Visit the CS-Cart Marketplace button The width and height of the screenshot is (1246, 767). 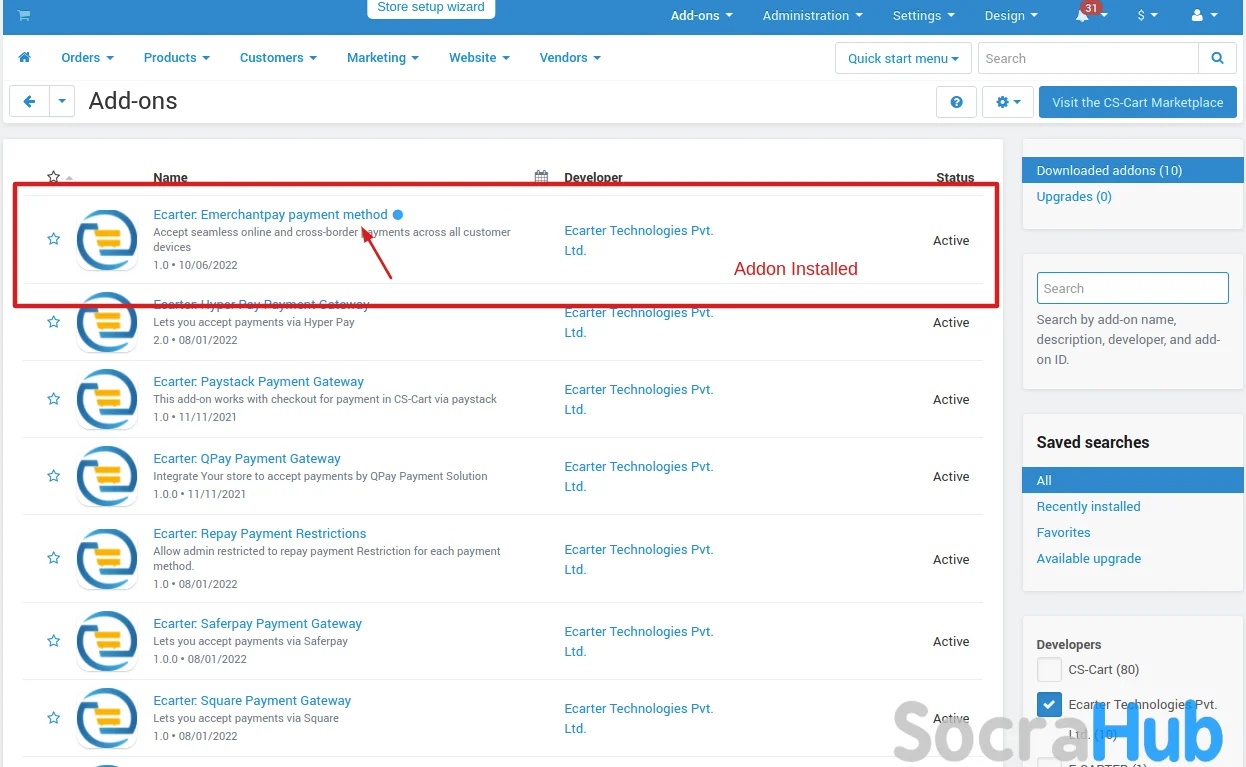(1137, 102)
